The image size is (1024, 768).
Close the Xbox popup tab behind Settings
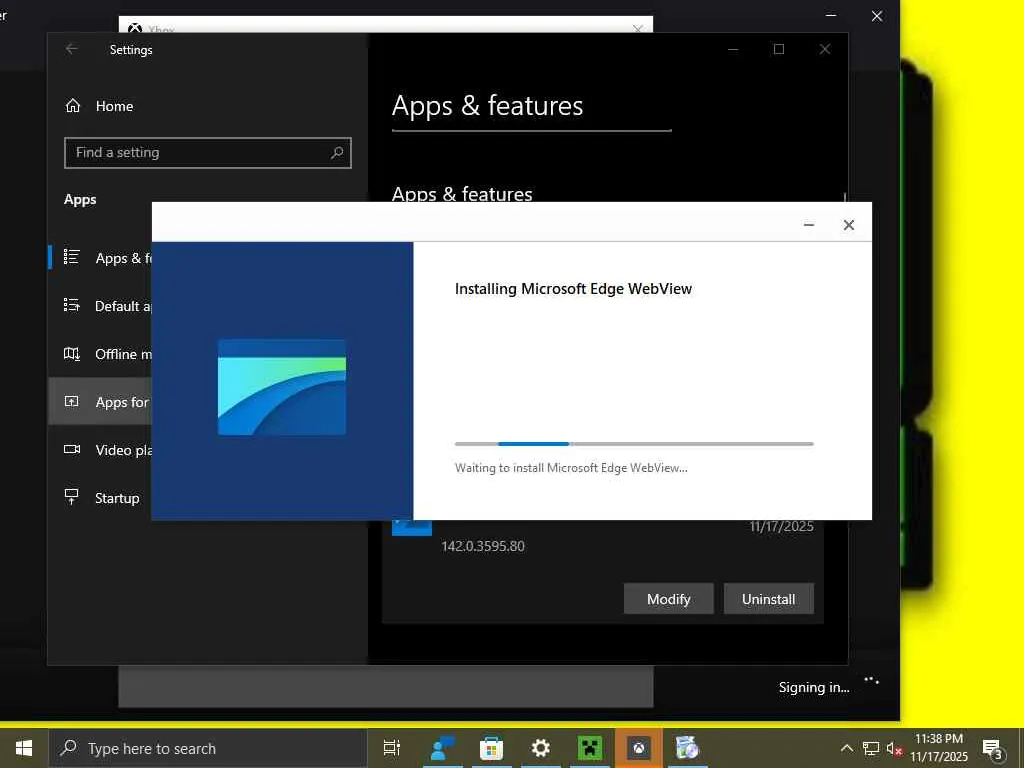click(638, 29)
